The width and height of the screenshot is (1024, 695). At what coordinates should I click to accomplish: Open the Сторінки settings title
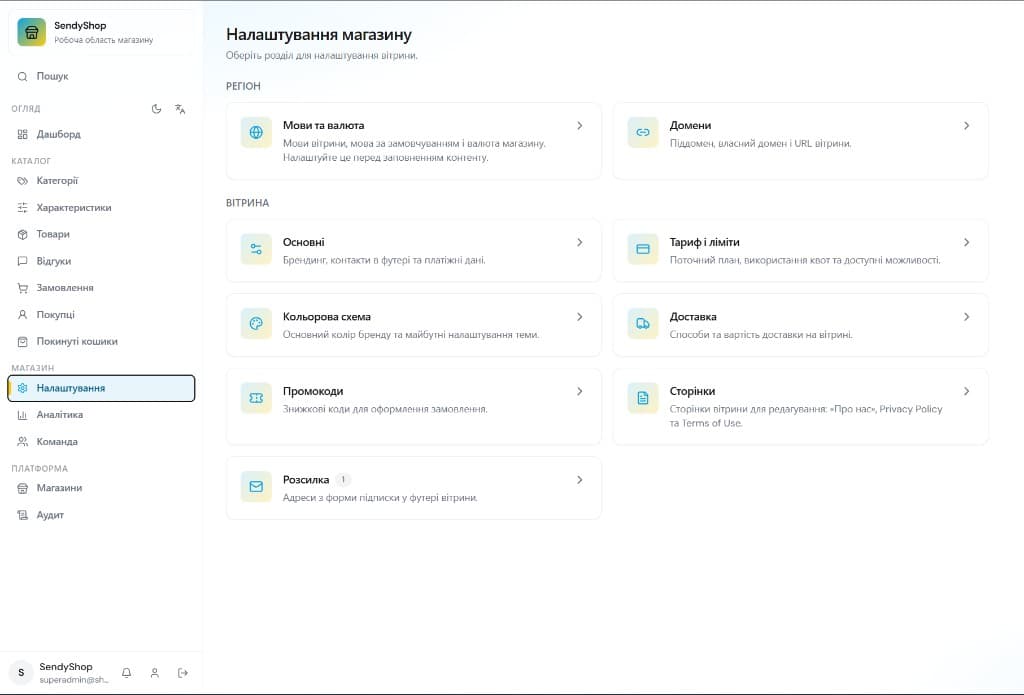692,391
